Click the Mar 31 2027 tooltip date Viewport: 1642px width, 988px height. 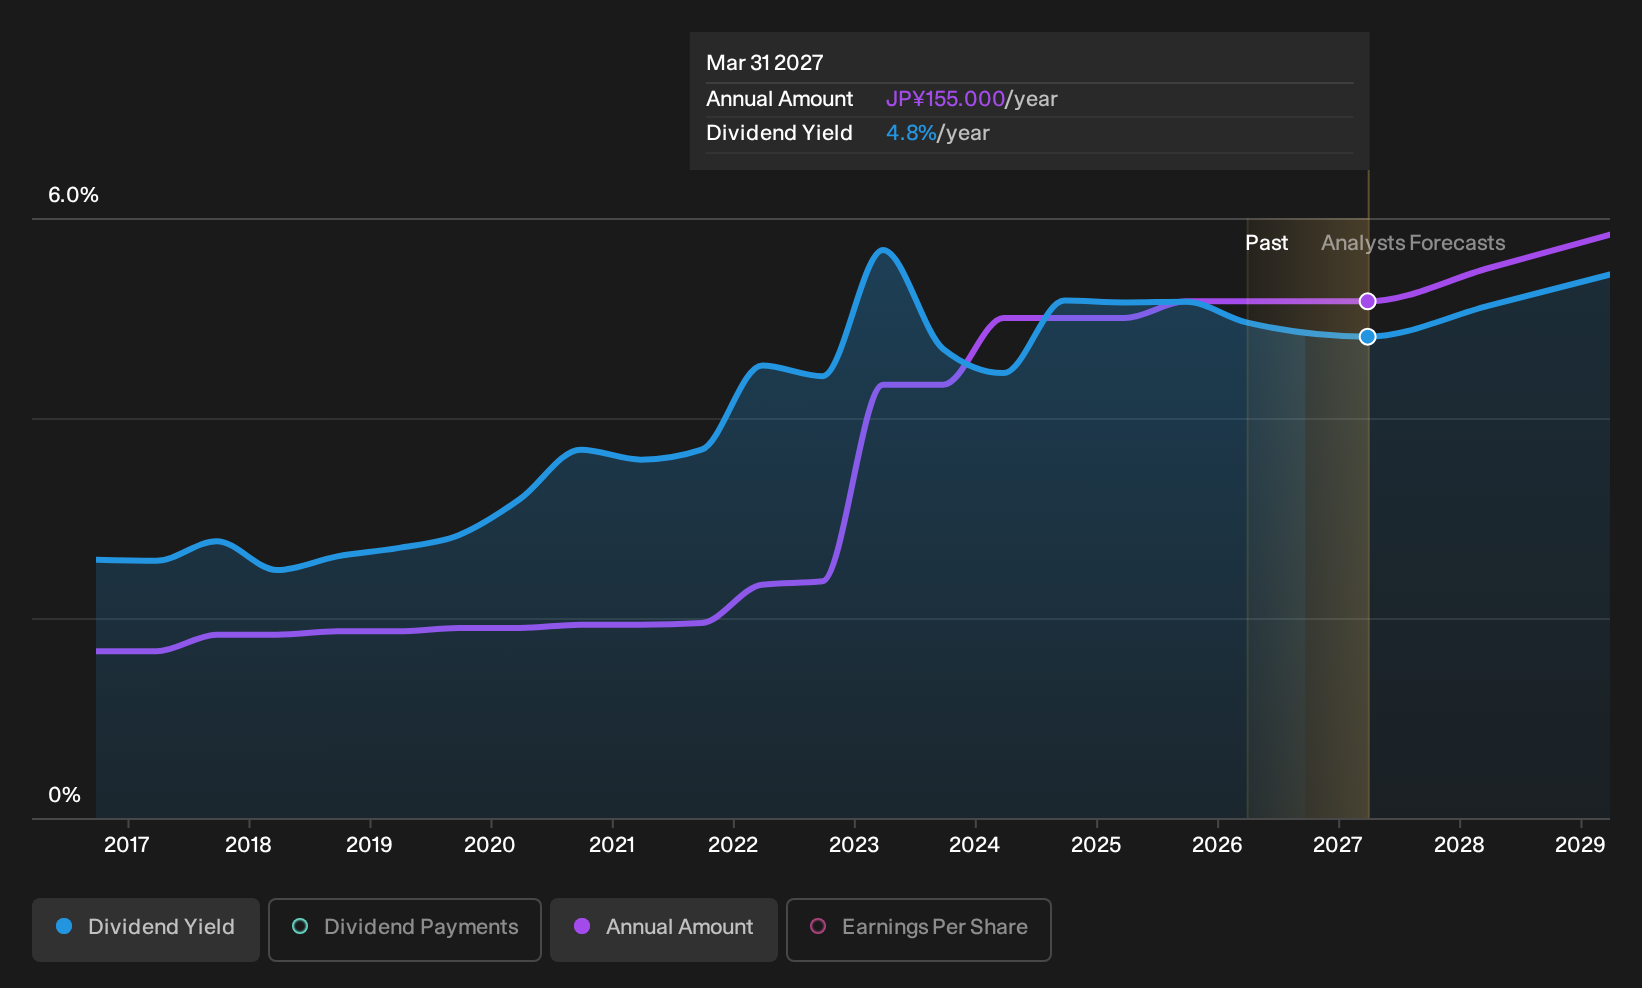[x=765, y=63]
